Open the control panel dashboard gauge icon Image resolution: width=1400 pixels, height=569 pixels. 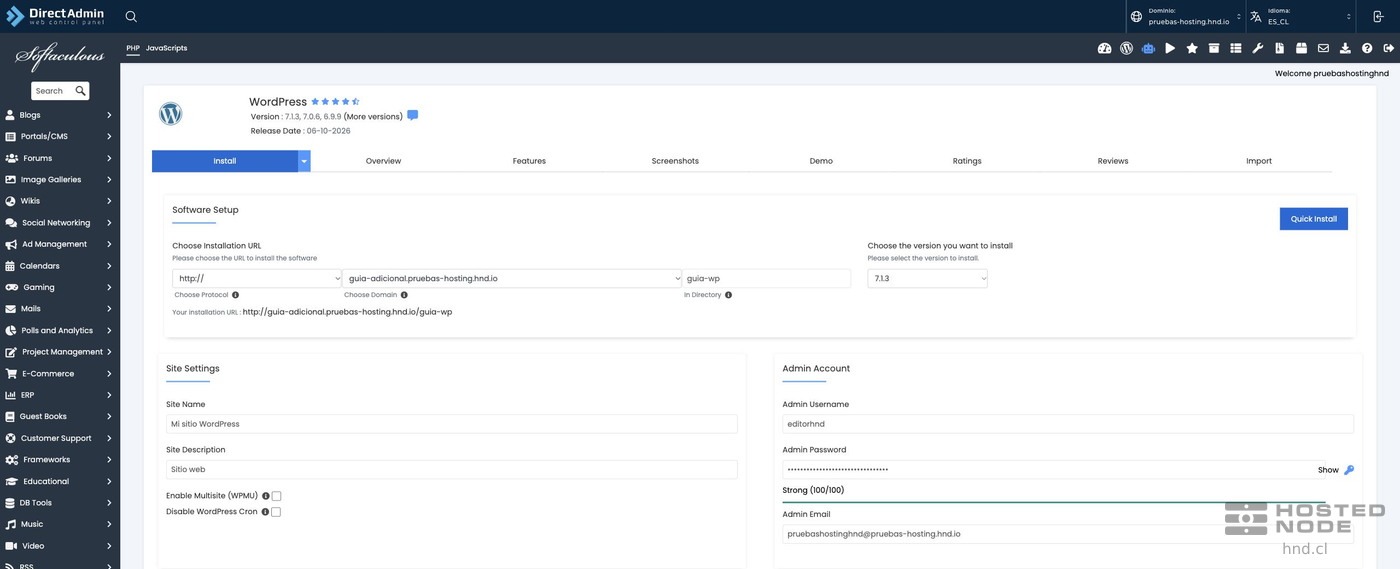tap(1104, 48)
